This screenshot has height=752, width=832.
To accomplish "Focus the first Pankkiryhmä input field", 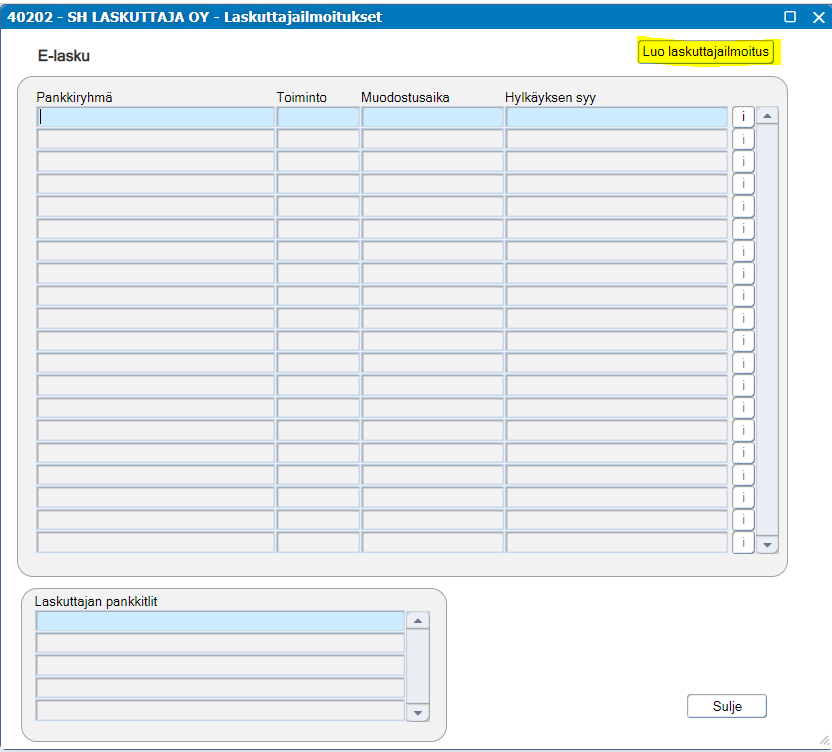I will [x=155, y=117].
